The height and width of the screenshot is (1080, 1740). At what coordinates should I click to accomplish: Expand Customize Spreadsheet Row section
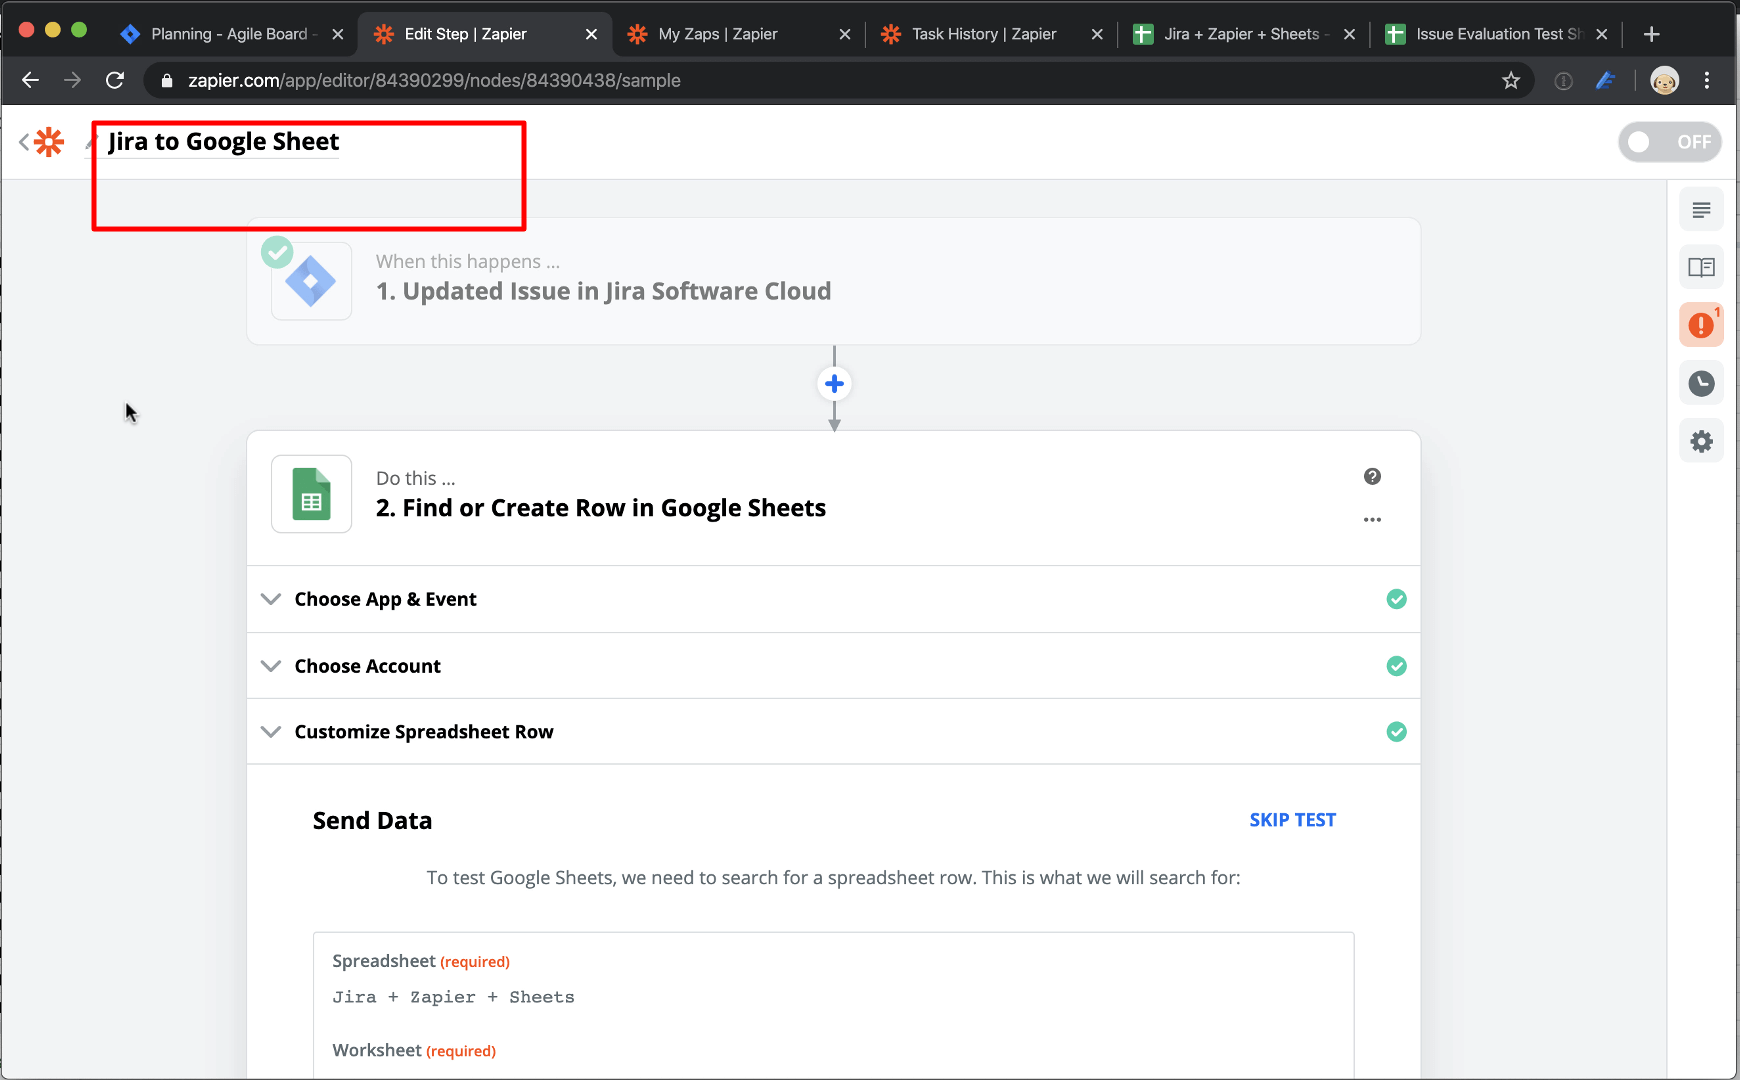click(x=833, y=732)
